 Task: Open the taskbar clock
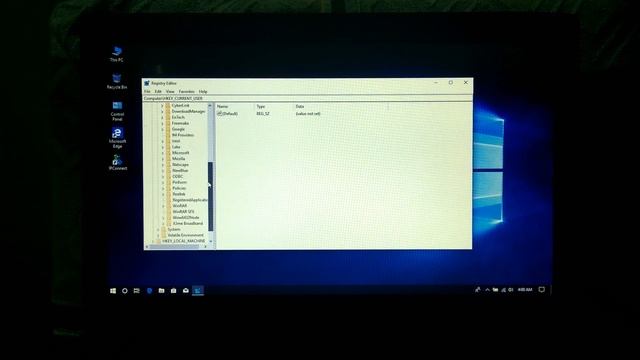pos(525,290)
